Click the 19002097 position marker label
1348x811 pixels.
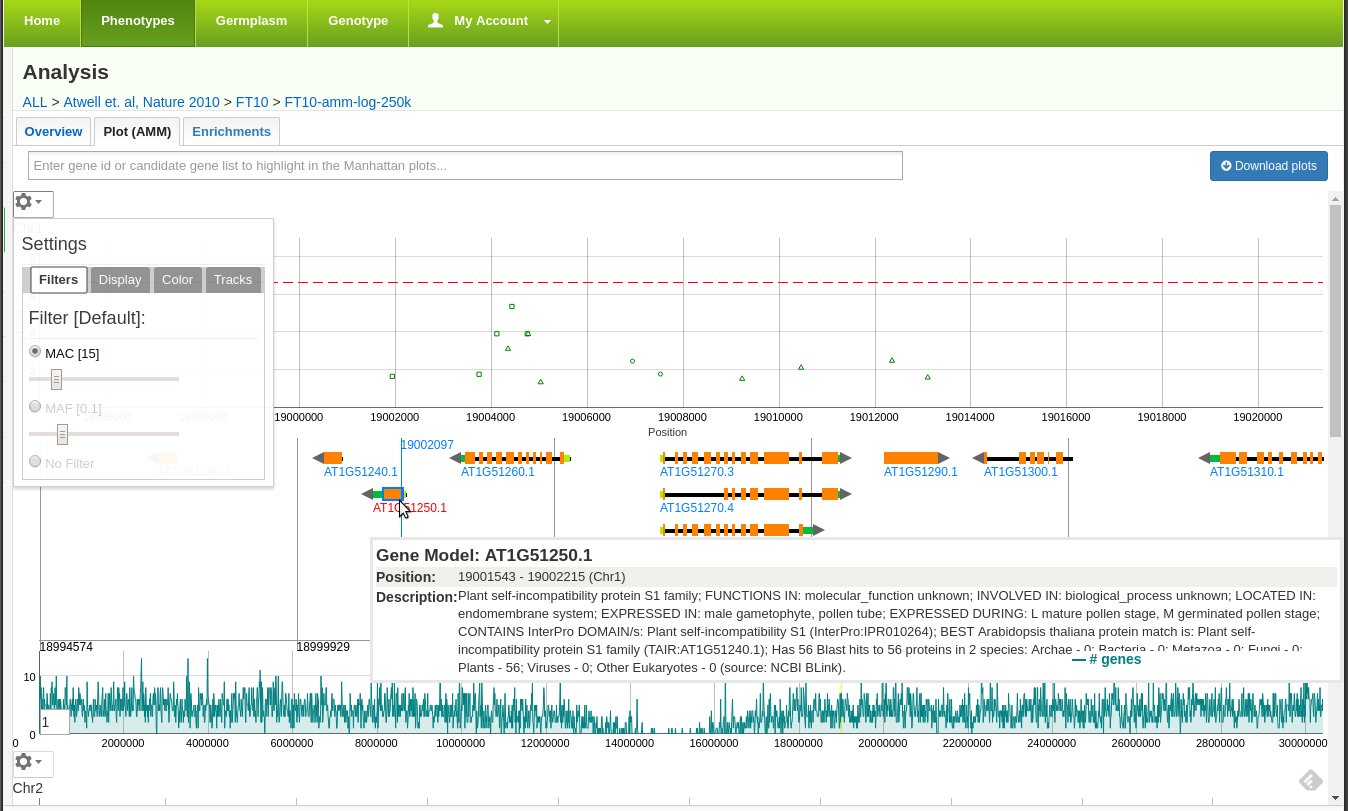[x=427, y=445]
